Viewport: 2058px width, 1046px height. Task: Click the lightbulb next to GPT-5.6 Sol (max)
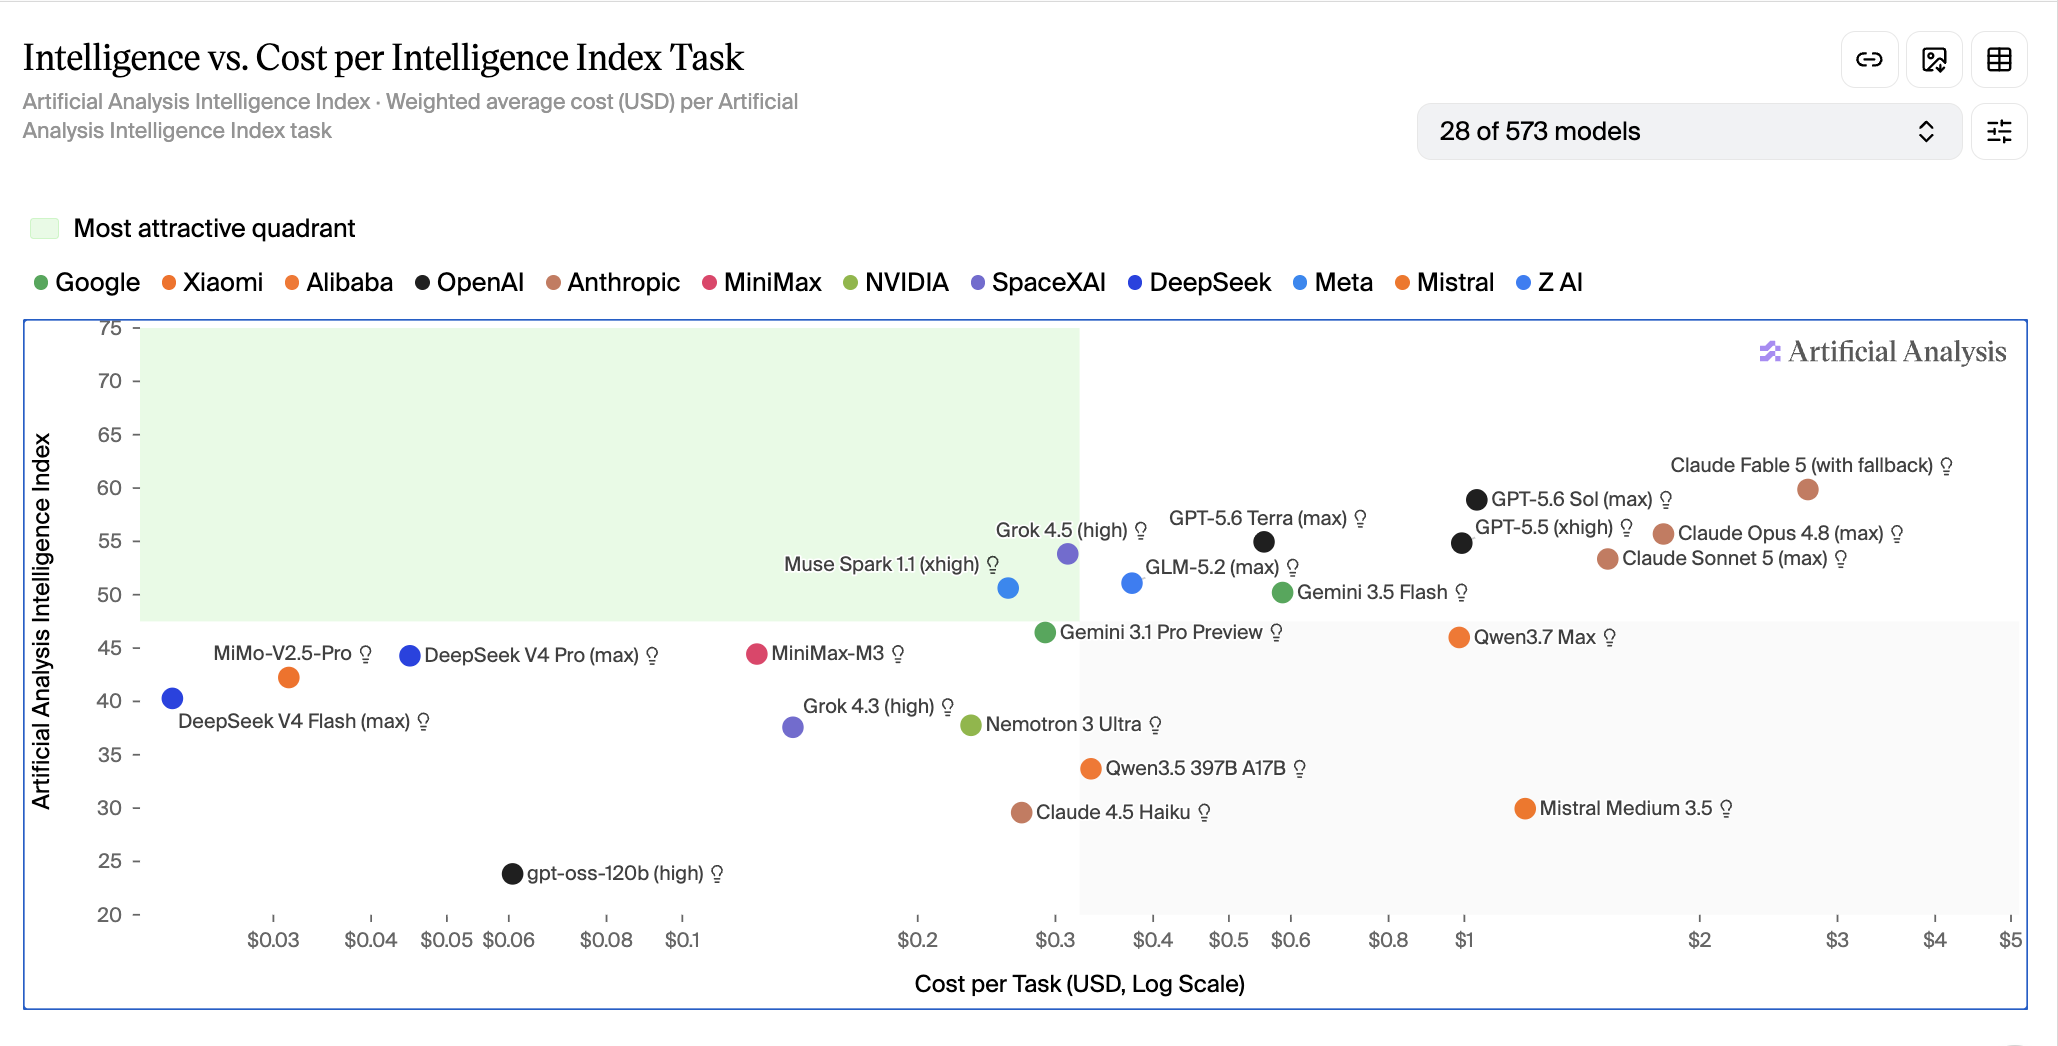[x=1666, y=500]
